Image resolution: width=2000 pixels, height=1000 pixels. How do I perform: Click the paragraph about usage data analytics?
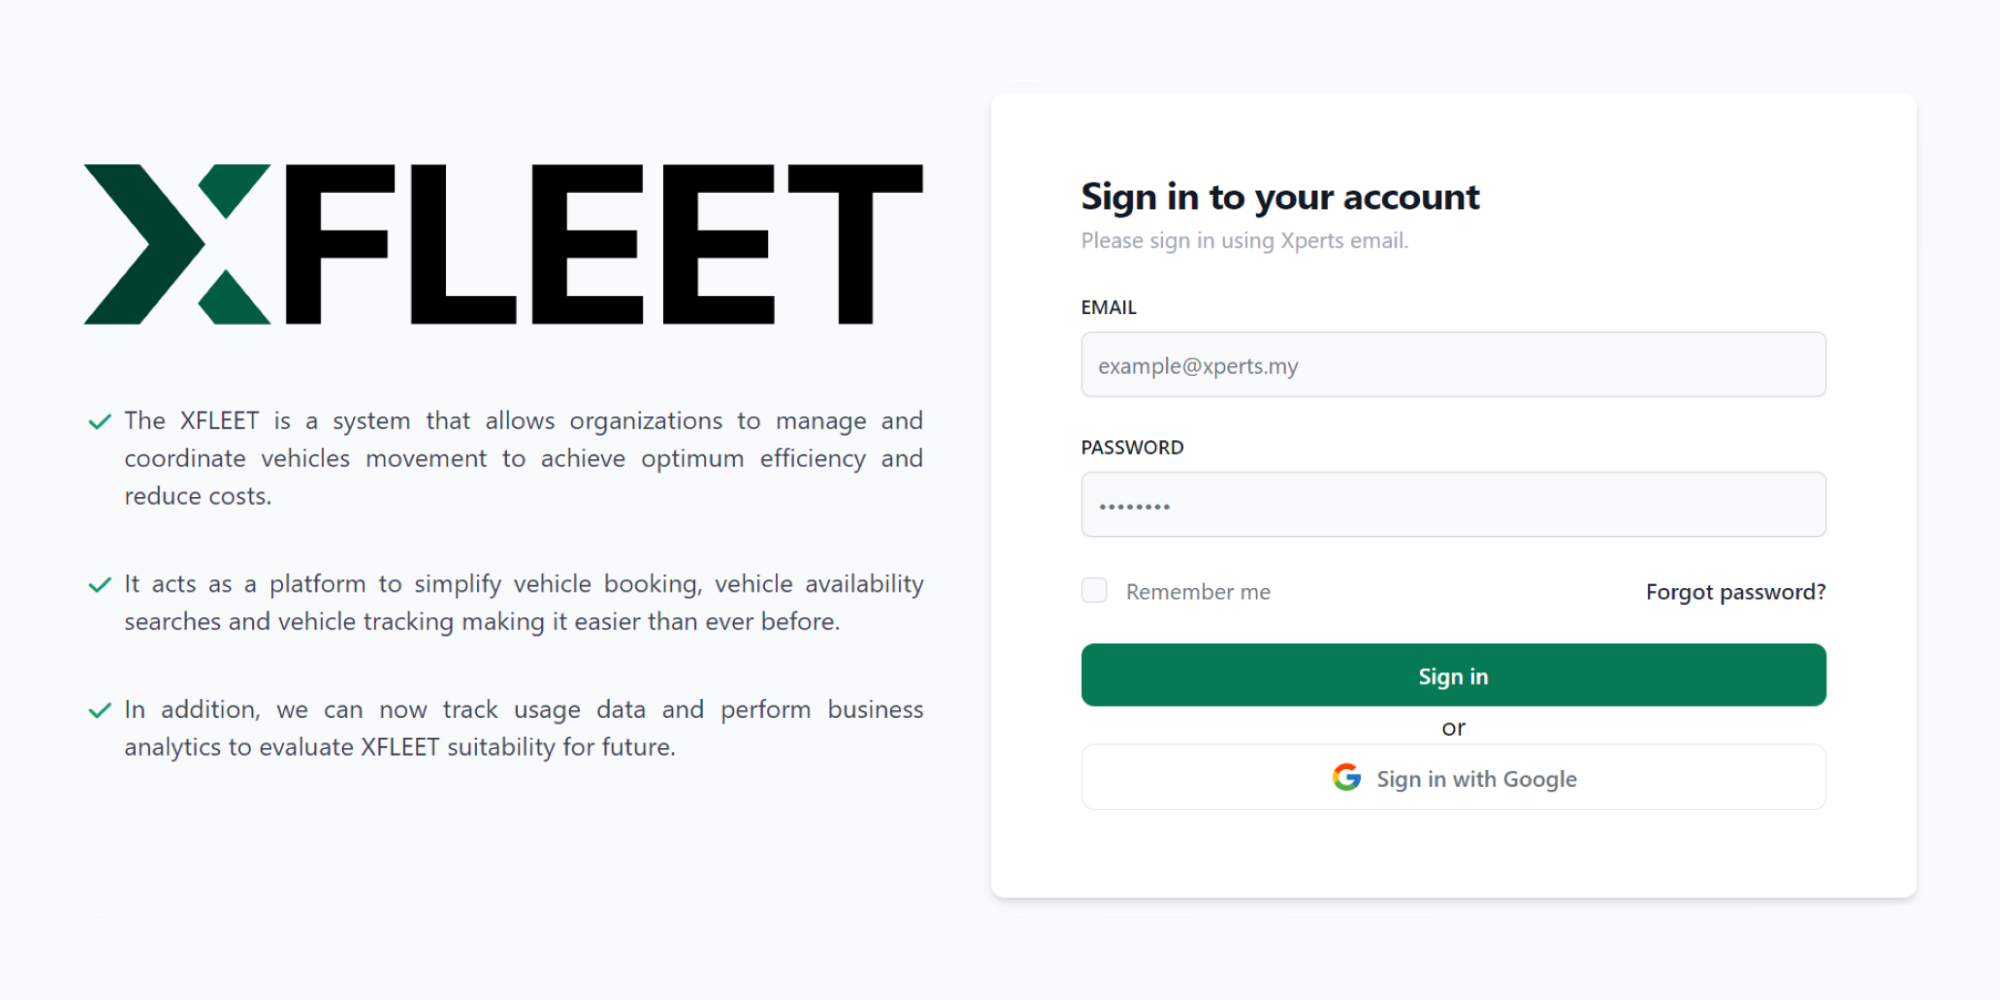tap(522, 728)
